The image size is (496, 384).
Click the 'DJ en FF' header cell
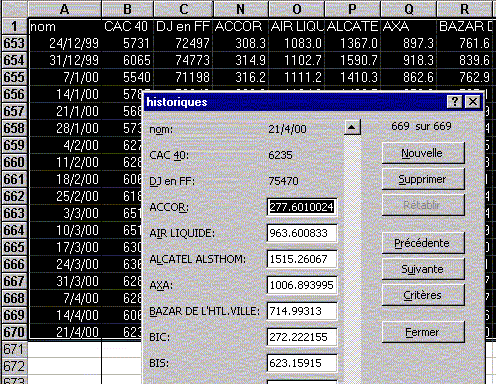183,26
